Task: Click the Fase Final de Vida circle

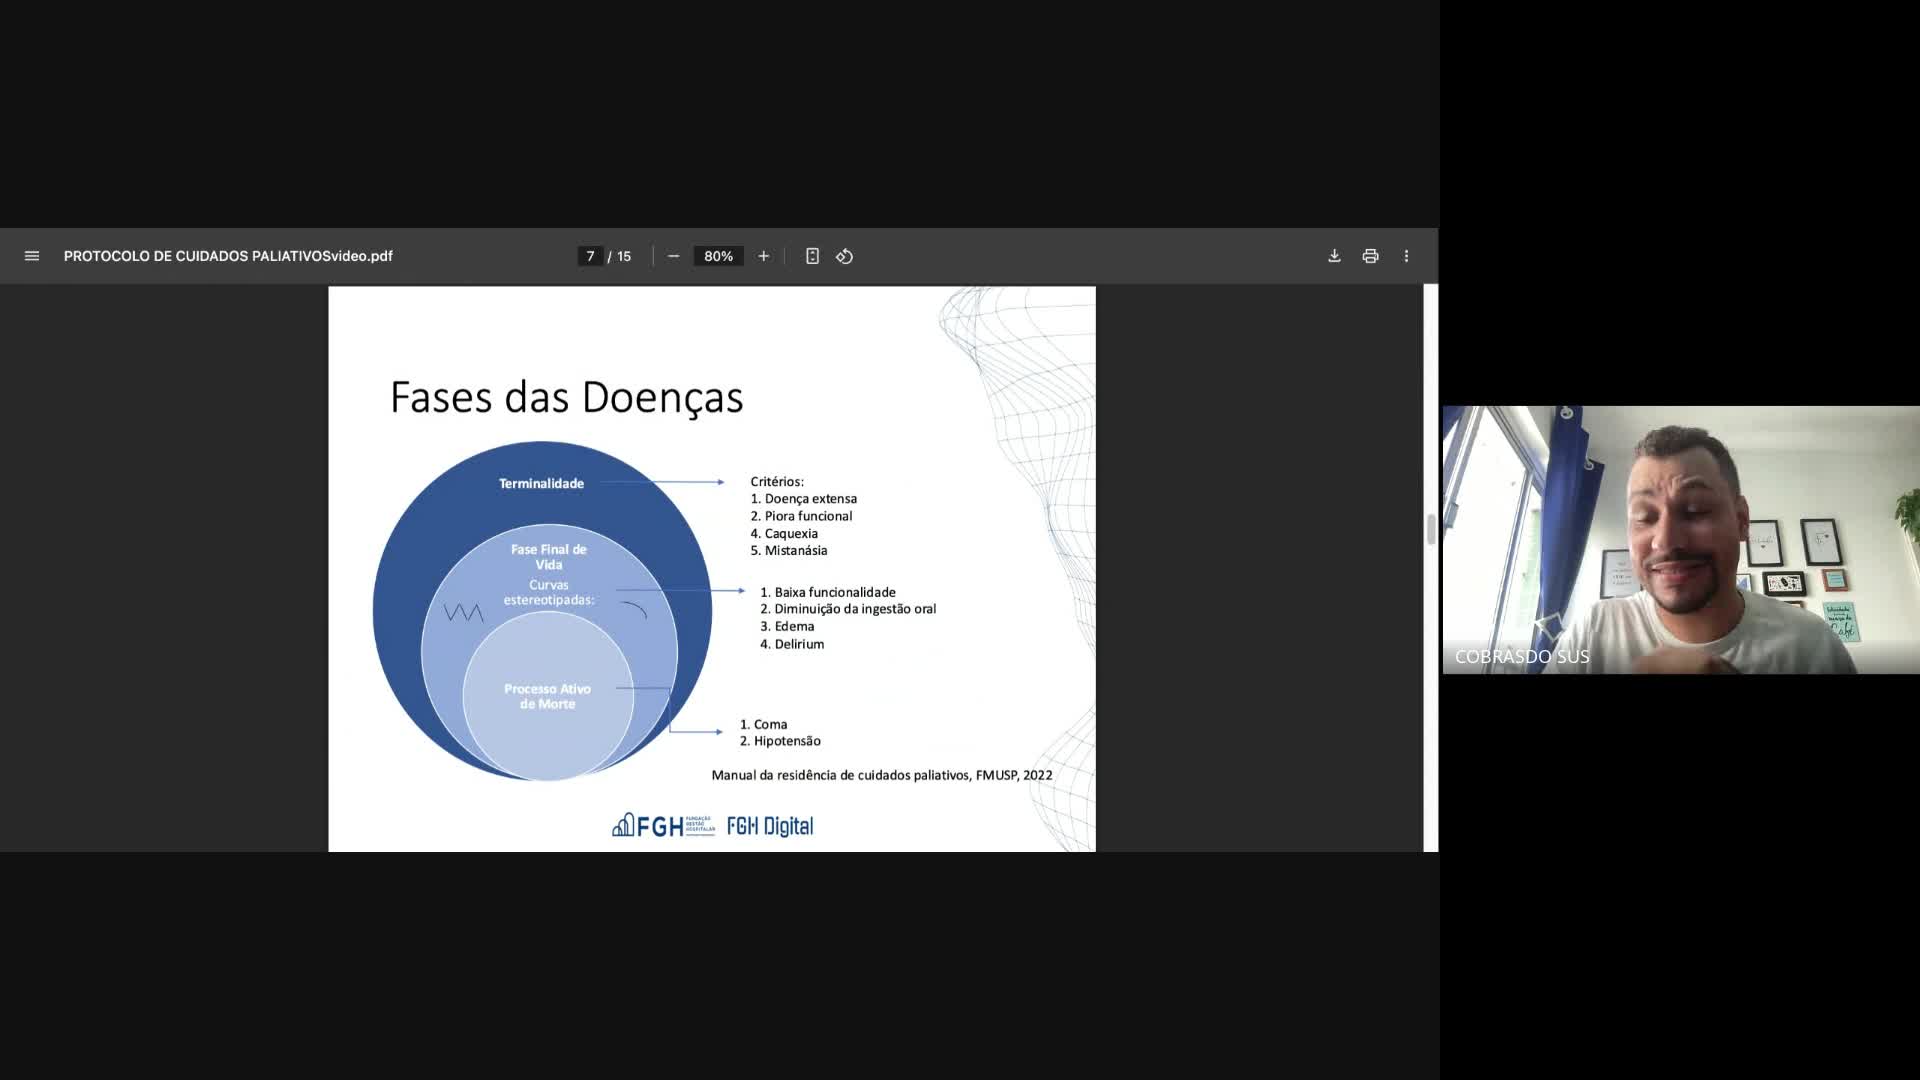Action: pos(548,557)
